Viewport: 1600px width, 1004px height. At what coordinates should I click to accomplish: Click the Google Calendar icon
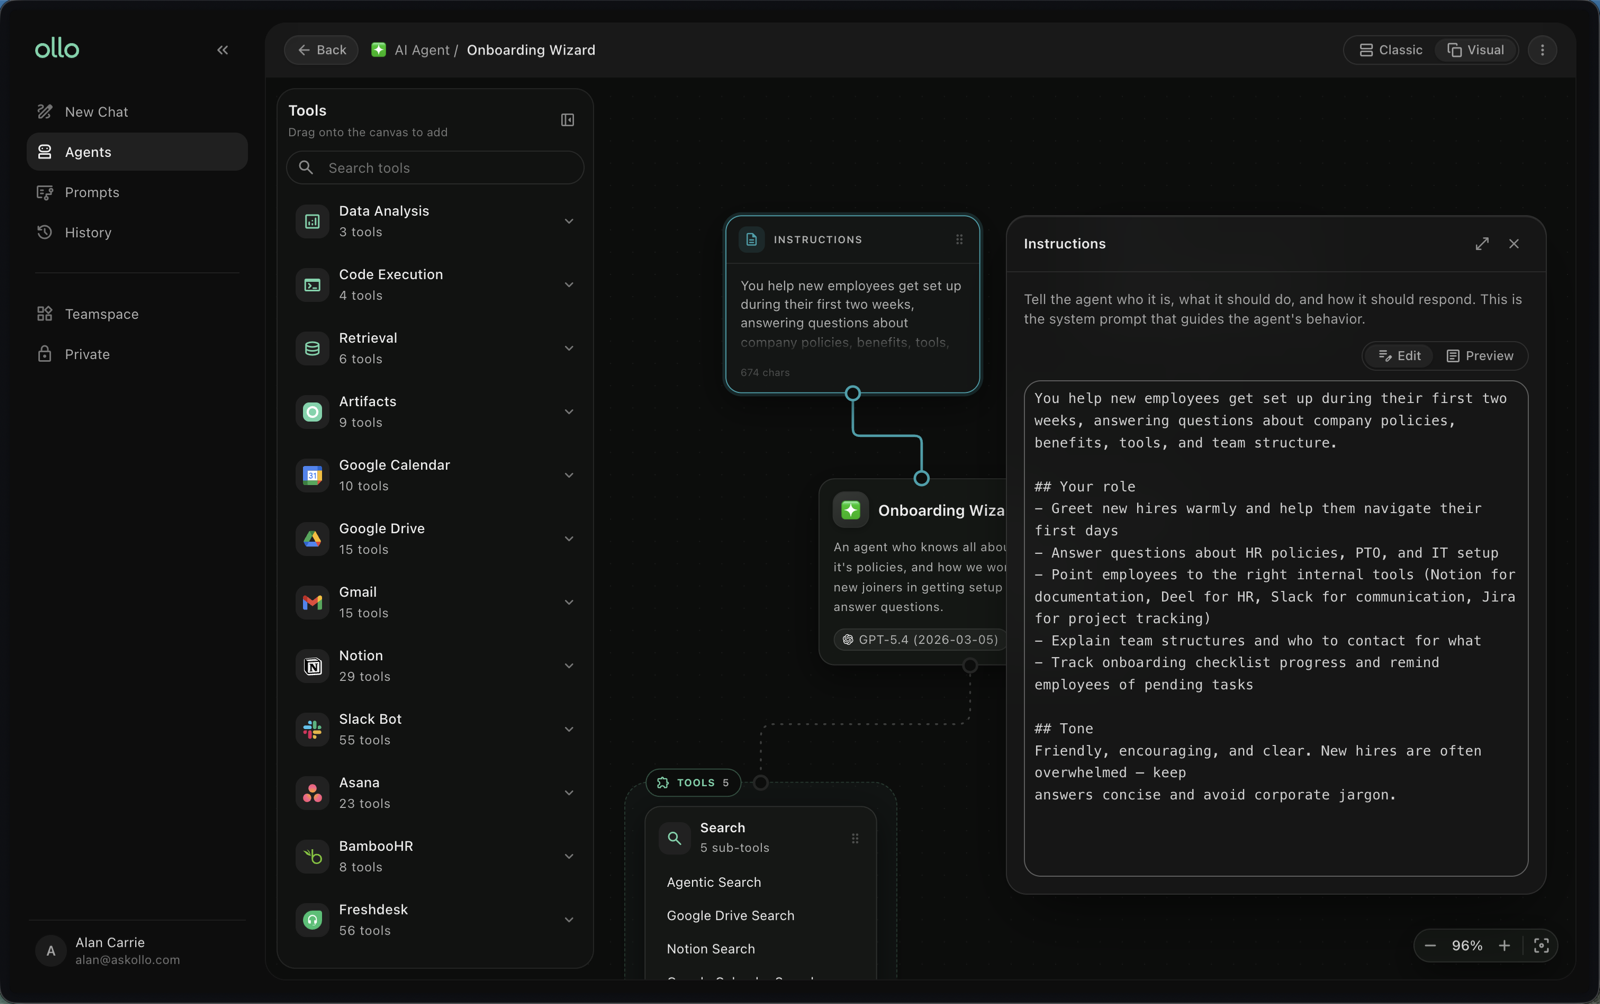(x=312, y=475)
